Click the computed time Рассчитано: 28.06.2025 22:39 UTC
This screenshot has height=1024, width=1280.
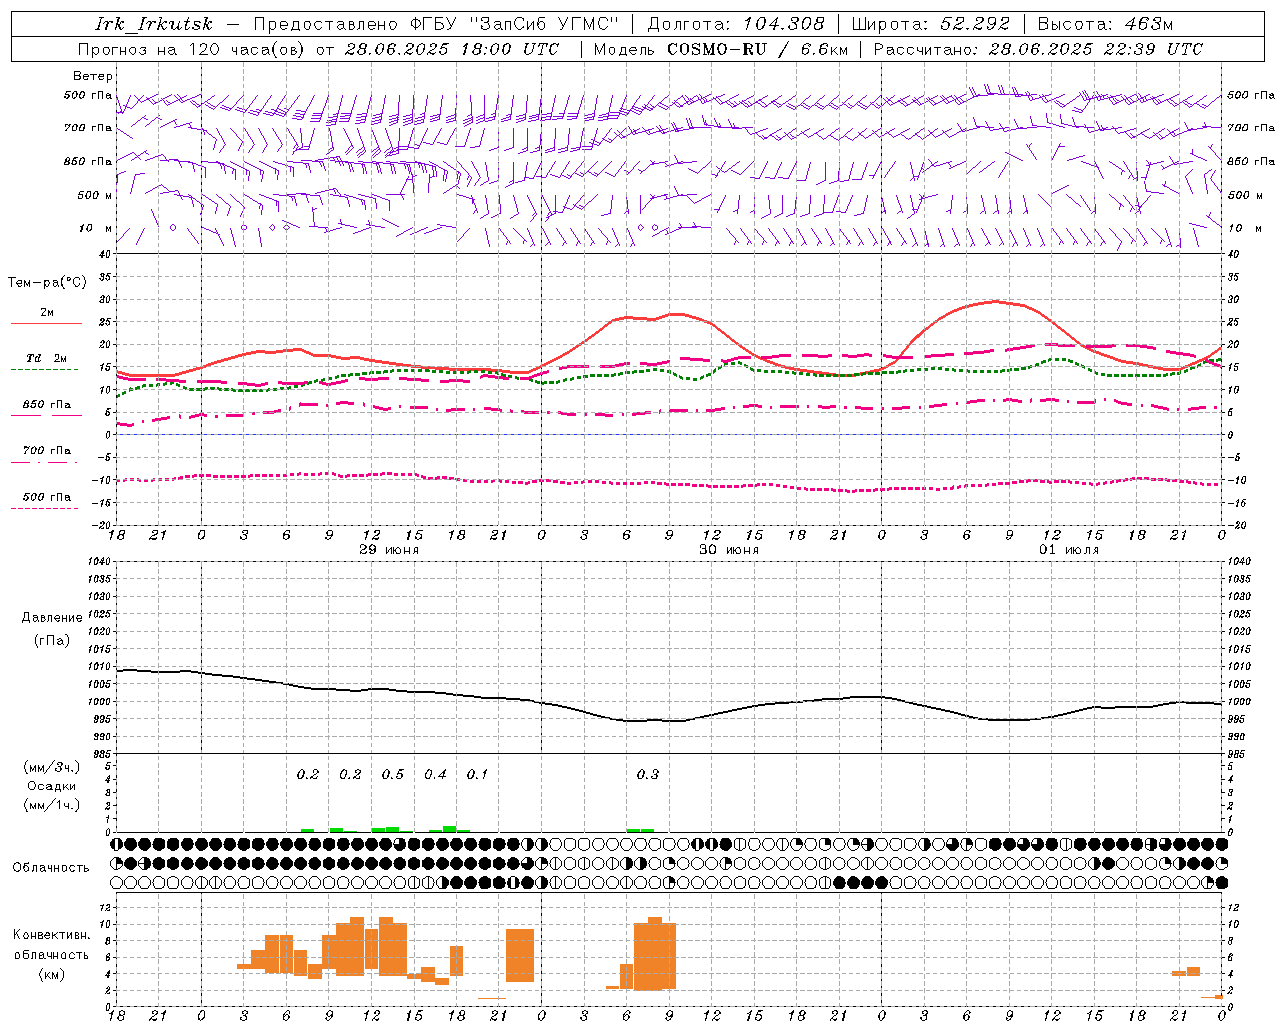pyautogui.click(x=1038, y=49)
